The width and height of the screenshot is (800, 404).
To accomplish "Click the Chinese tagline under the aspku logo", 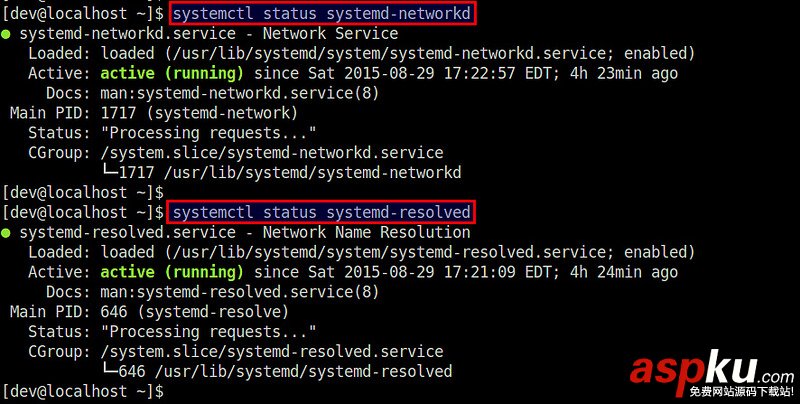I will tap(741, 392).
